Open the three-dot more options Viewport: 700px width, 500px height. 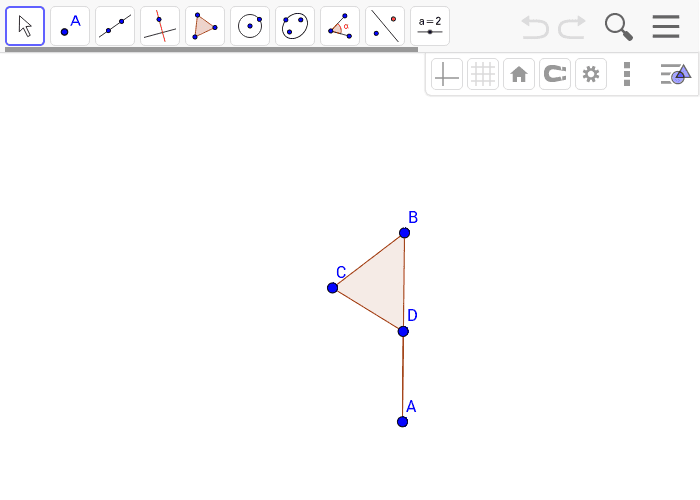627,74
